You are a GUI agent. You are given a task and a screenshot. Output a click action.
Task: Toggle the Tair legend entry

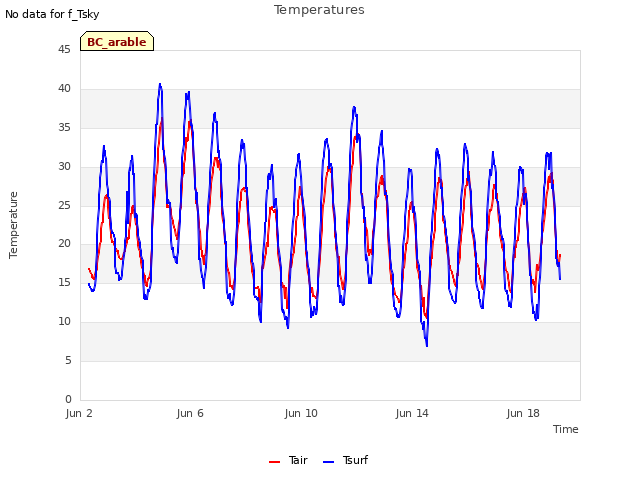pyautogui.click(x=288, y=460)
